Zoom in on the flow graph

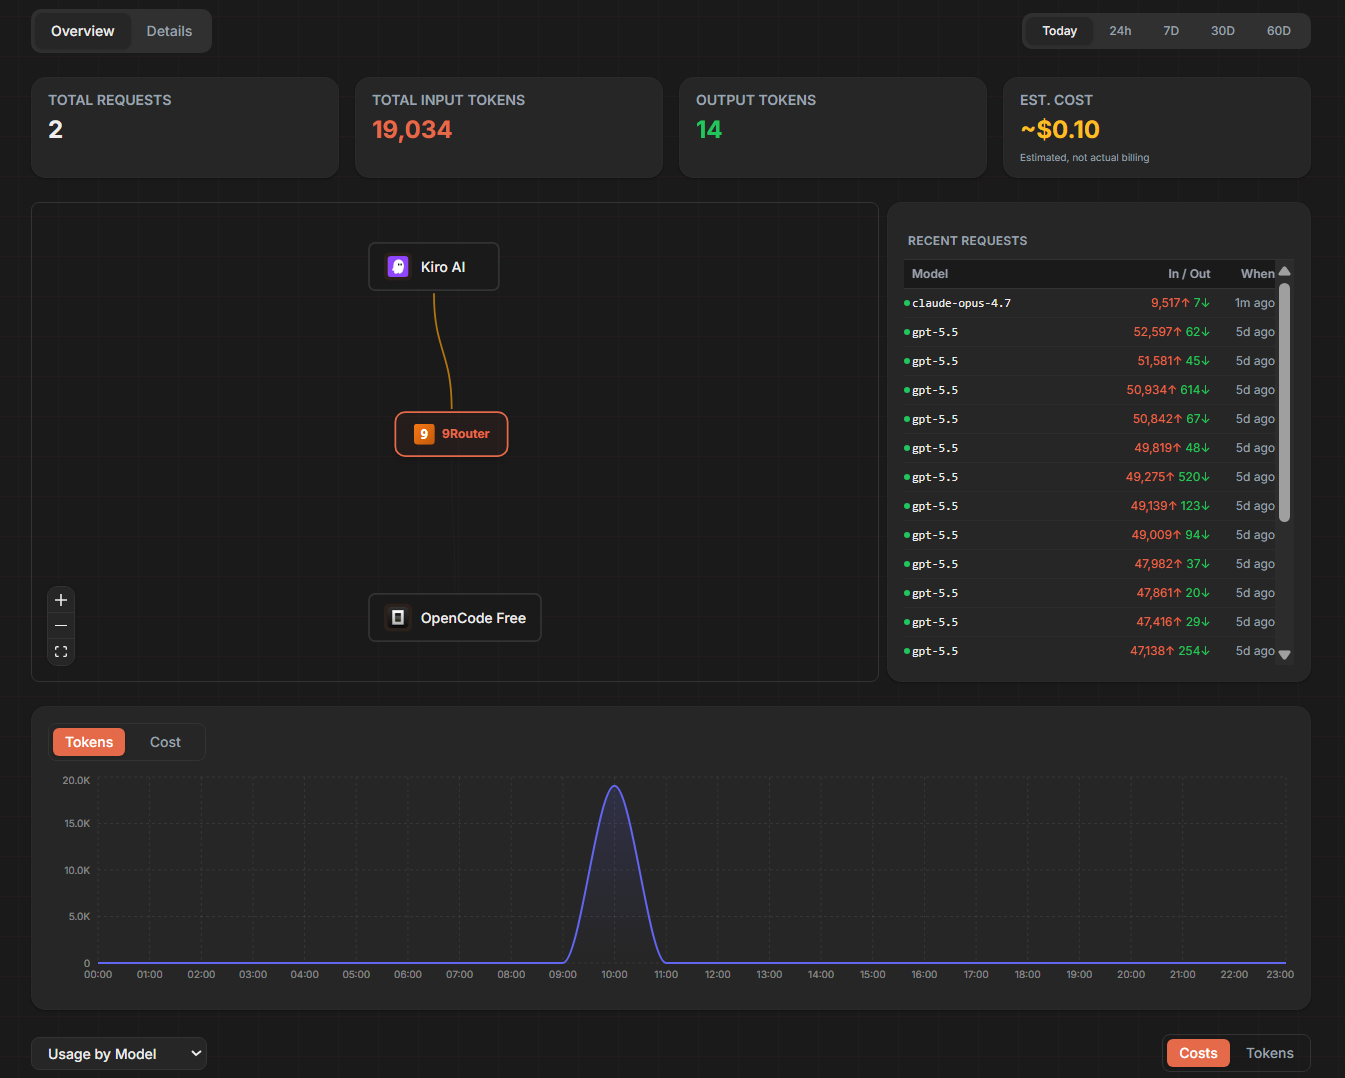pos(61,600)
